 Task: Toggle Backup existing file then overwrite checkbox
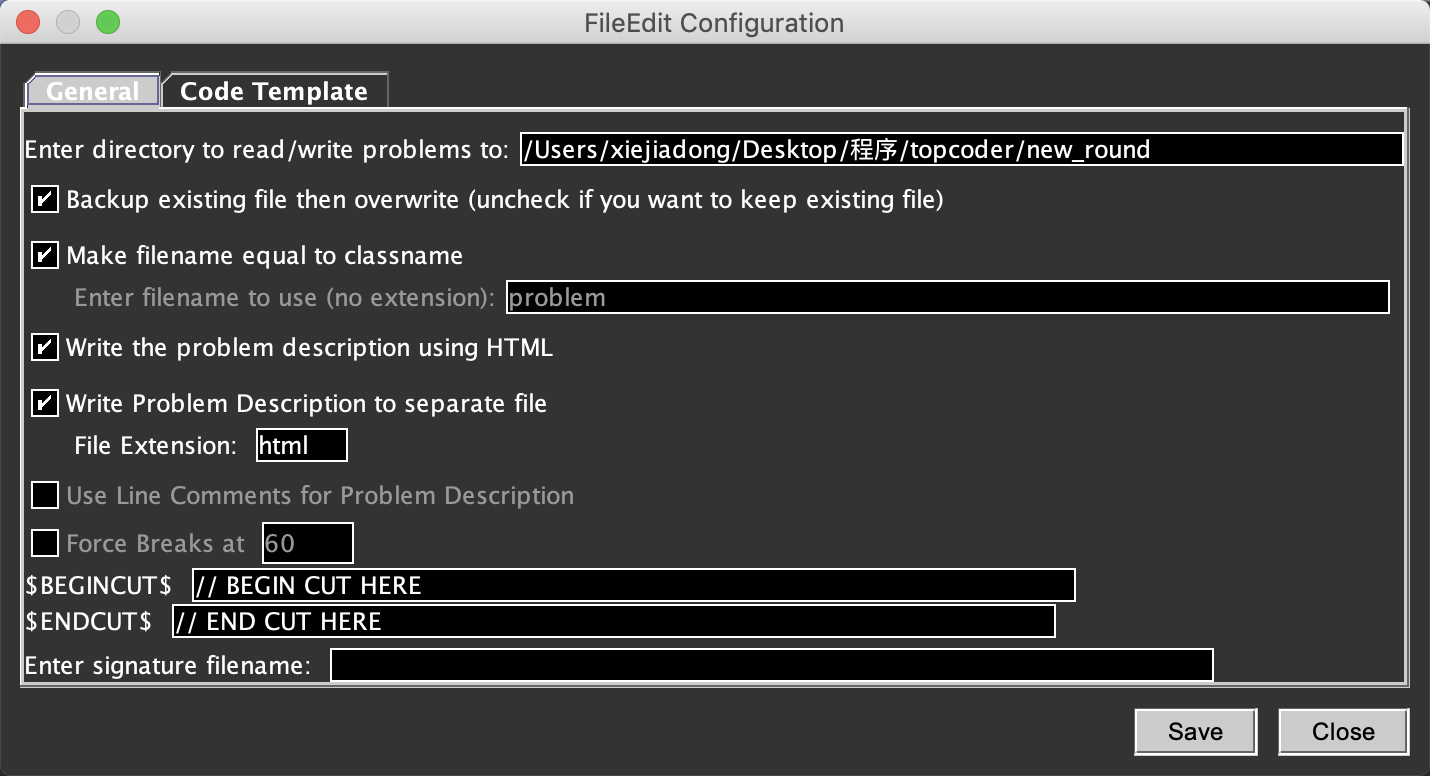click(x=45, y=199)
